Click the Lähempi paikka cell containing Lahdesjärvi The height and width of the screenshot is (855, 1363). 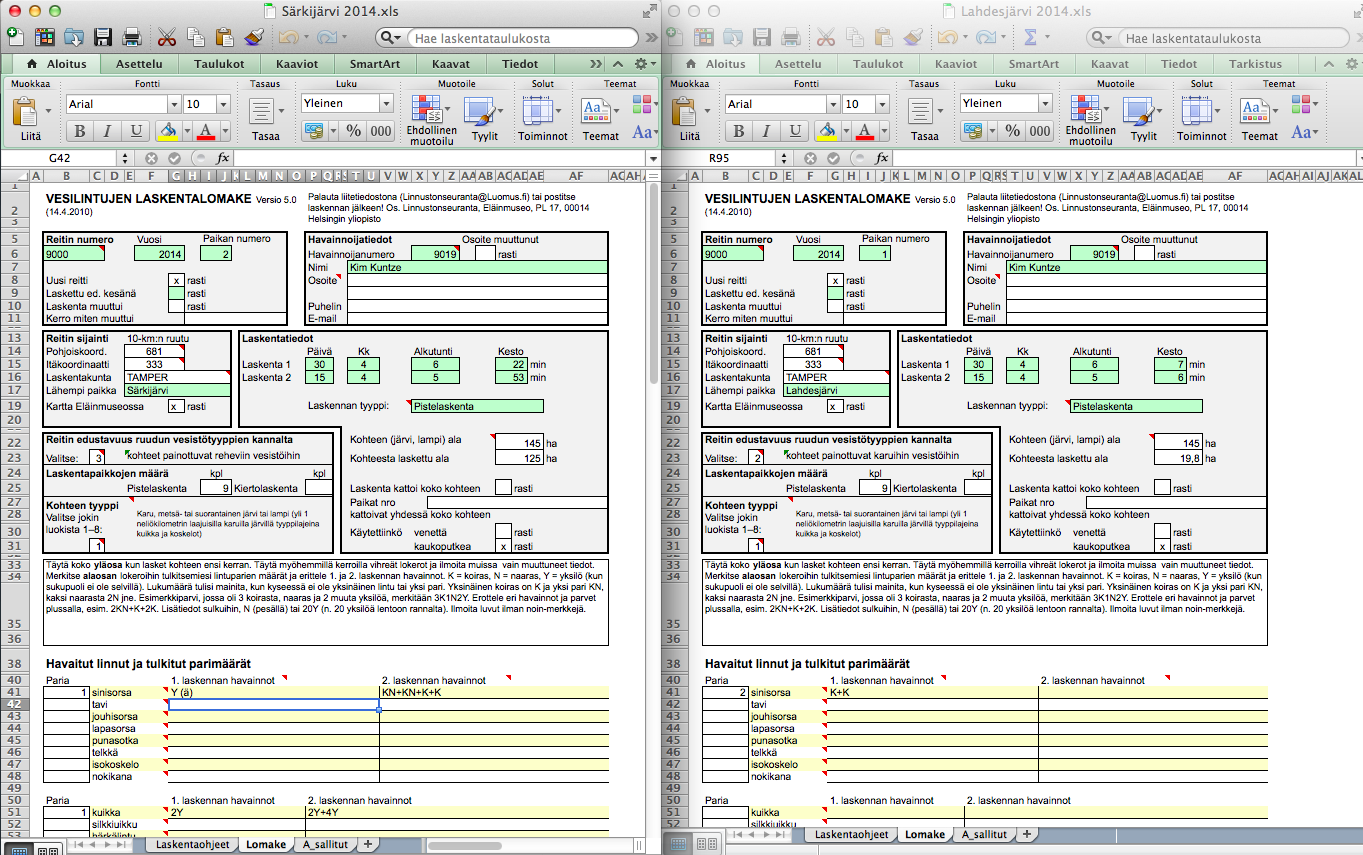[837, 391]
